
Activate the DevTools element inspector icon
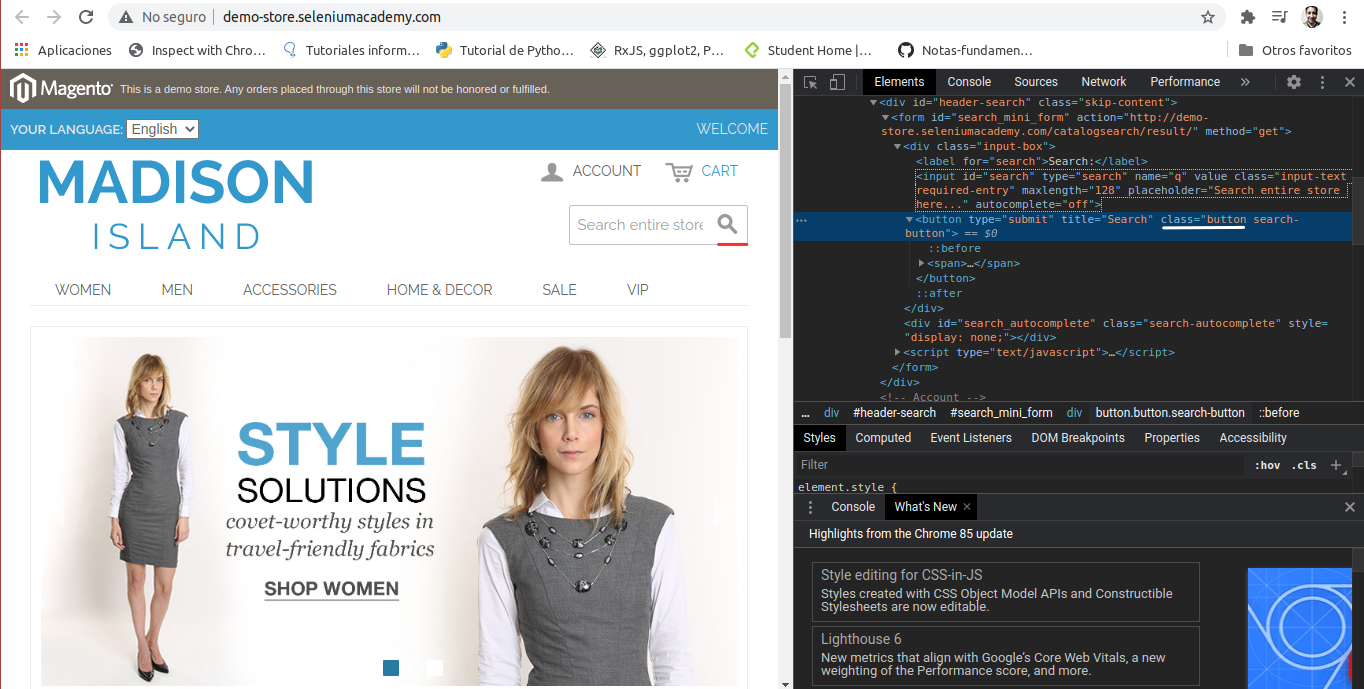(811, 82)
